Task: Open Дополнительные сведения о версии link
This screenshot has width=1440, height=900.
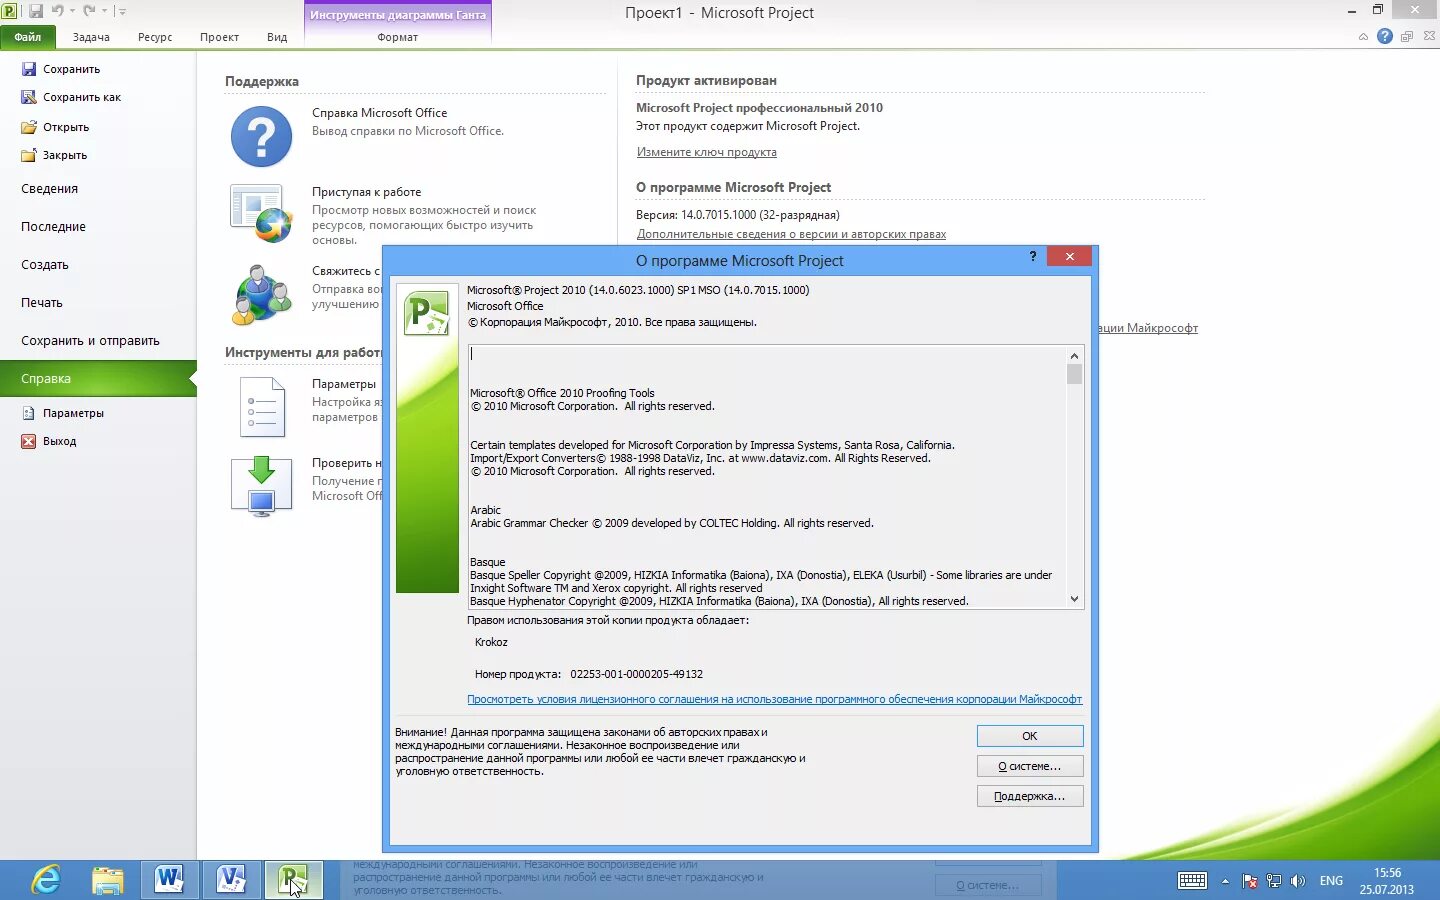Action: 791,234
